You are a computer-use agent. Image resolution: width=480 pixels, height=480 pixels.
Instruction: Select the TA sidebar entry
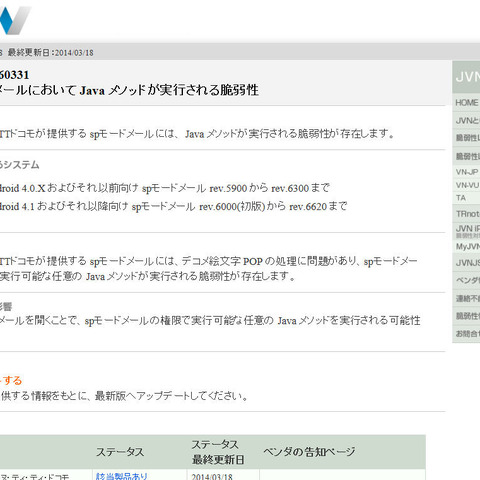[467, 198]
